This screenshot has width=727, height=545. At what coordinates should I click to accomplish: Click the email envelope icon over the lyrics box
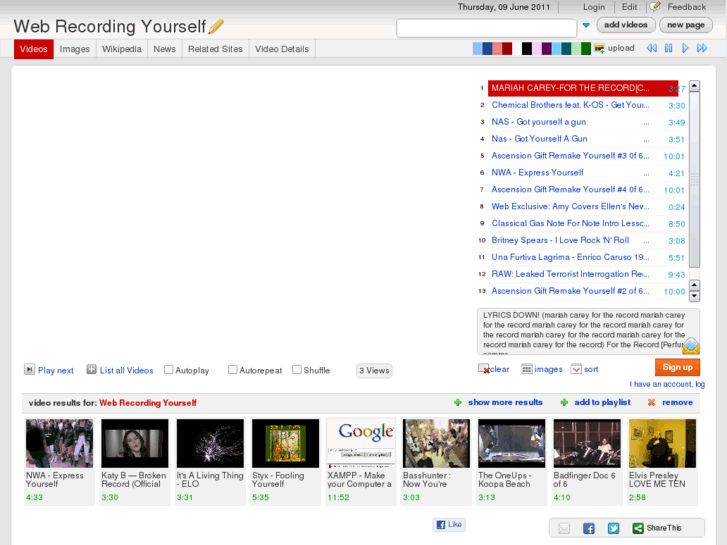[x=691, y=346]
